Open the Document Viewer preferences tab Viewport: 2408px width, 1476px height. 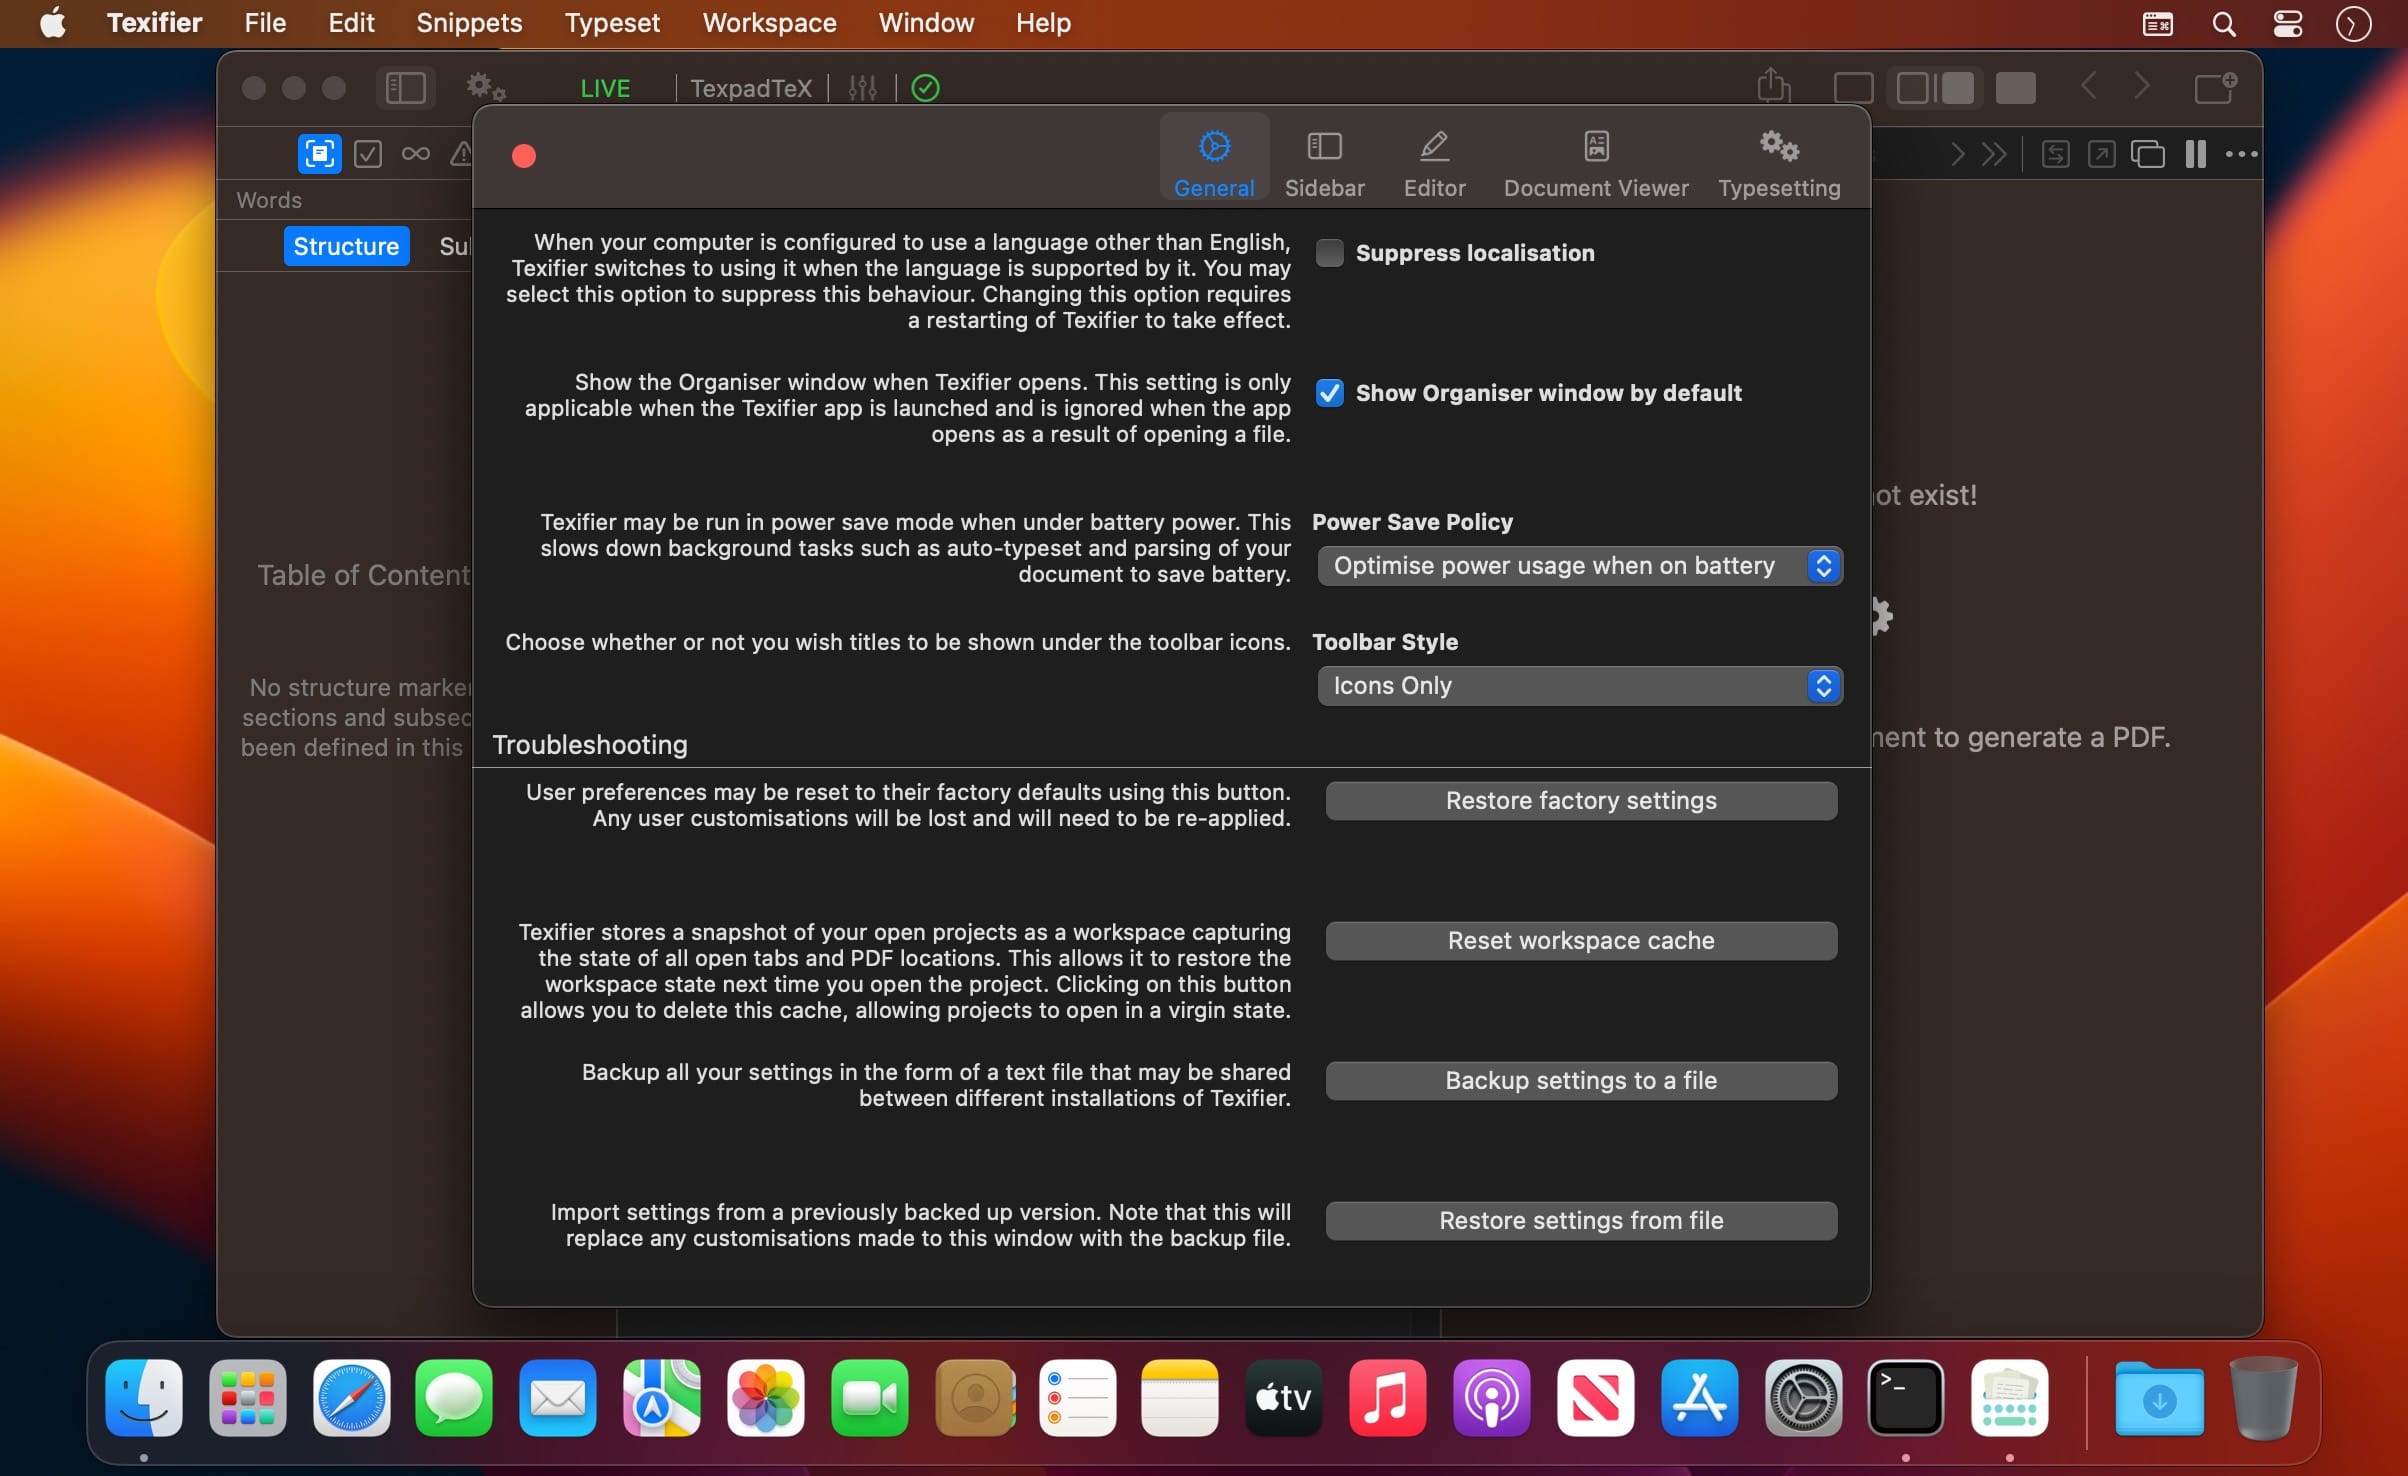1596,164
